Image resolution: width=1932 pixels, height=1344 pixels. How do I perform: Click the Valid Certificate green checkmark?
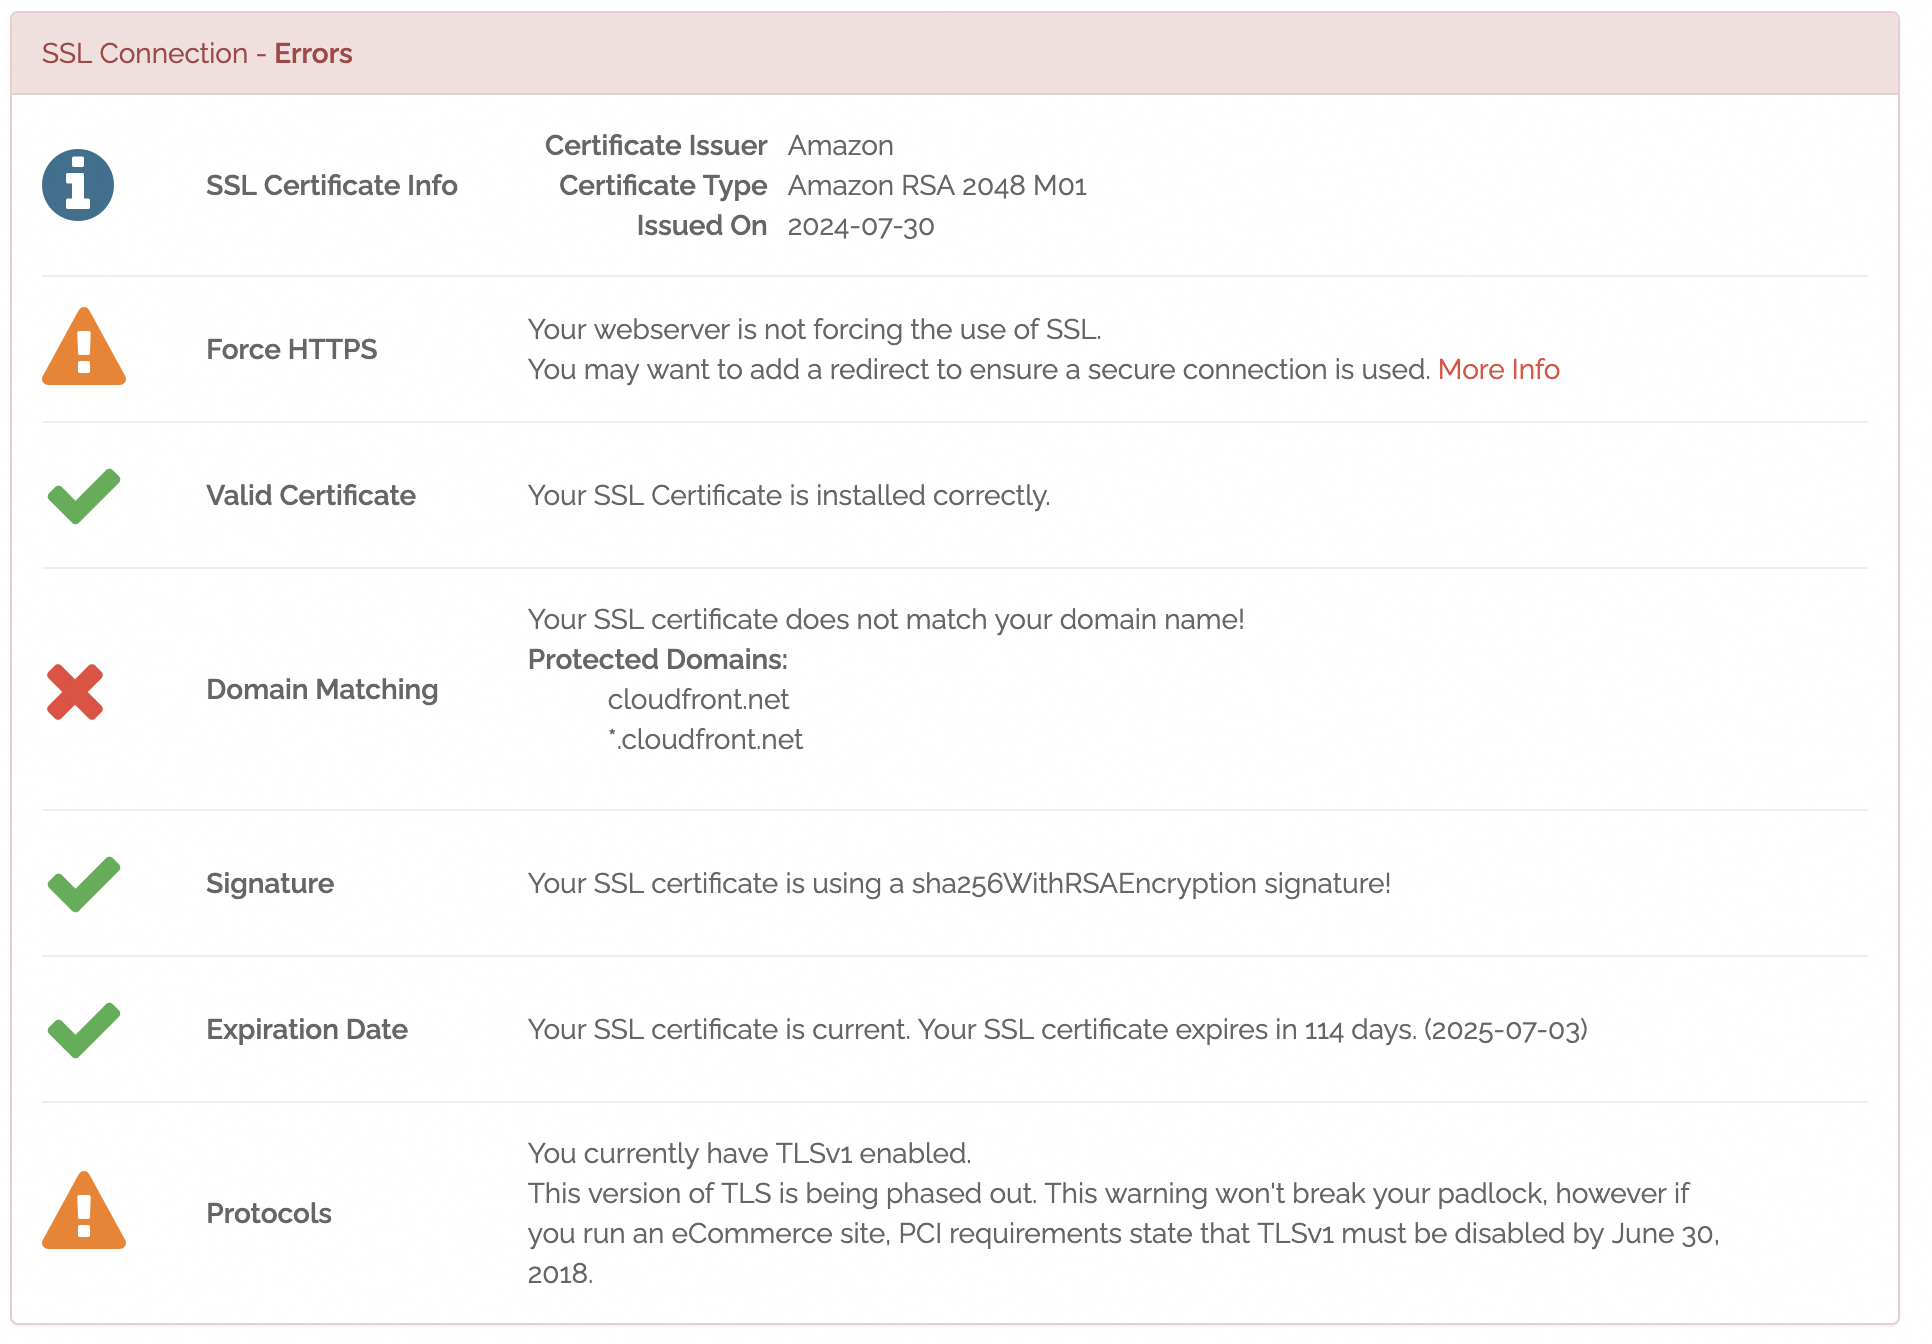[x=84, y=496]
